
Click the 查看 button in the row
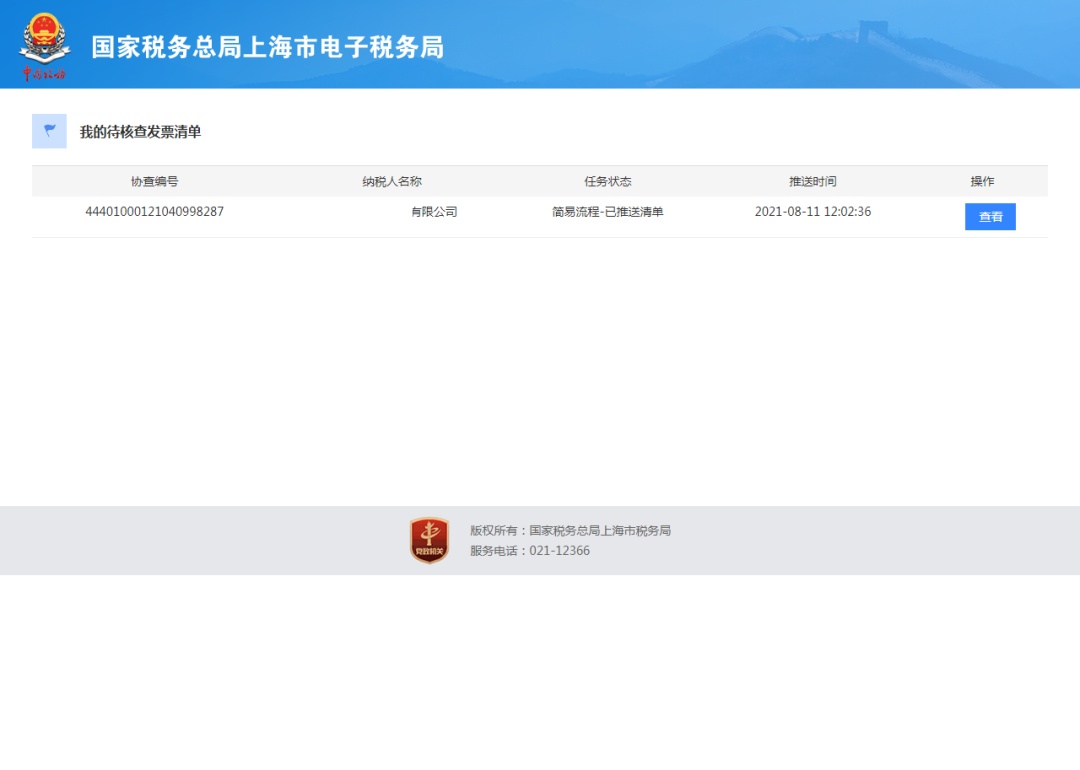[990, 217]
